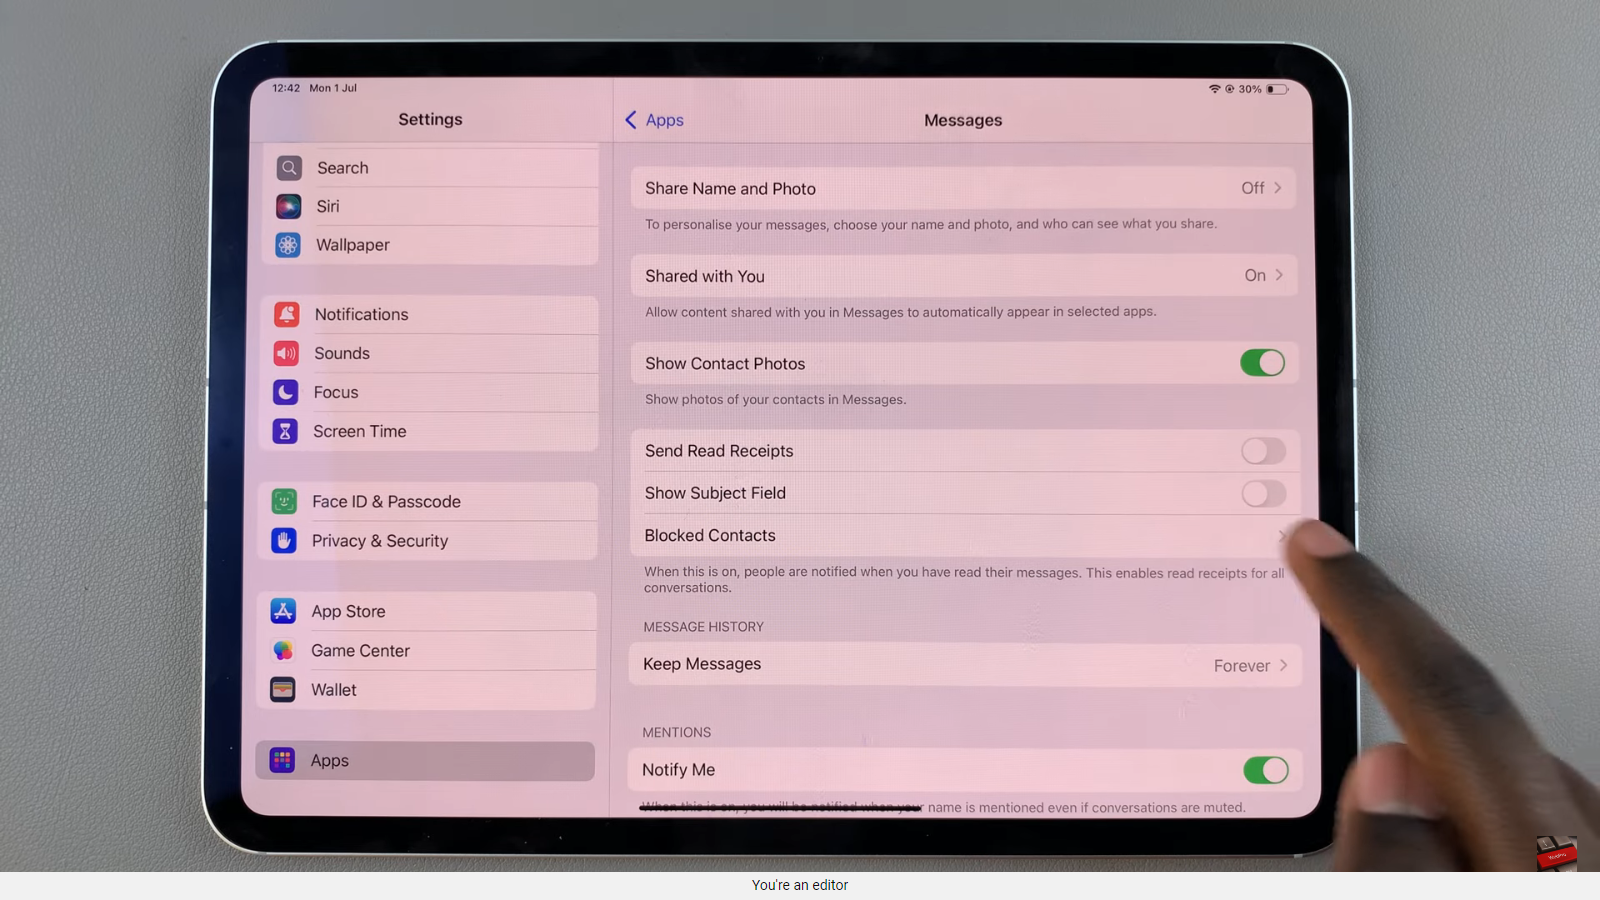Tap the Face ID & Passcode icon
Viewport: 1600px width, 900px height.
pos(284,501)
